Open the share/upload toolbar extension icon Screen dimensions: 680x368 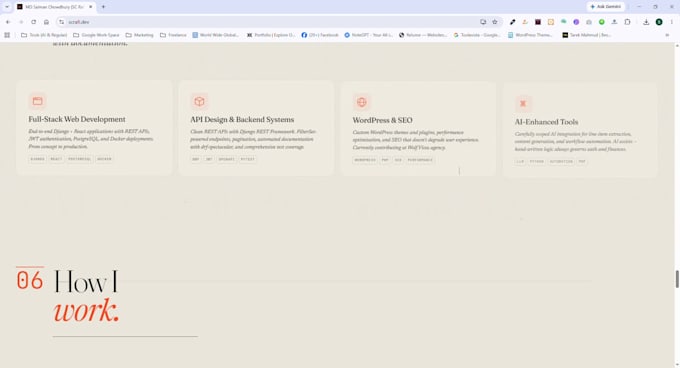click(x=615, y=22)
